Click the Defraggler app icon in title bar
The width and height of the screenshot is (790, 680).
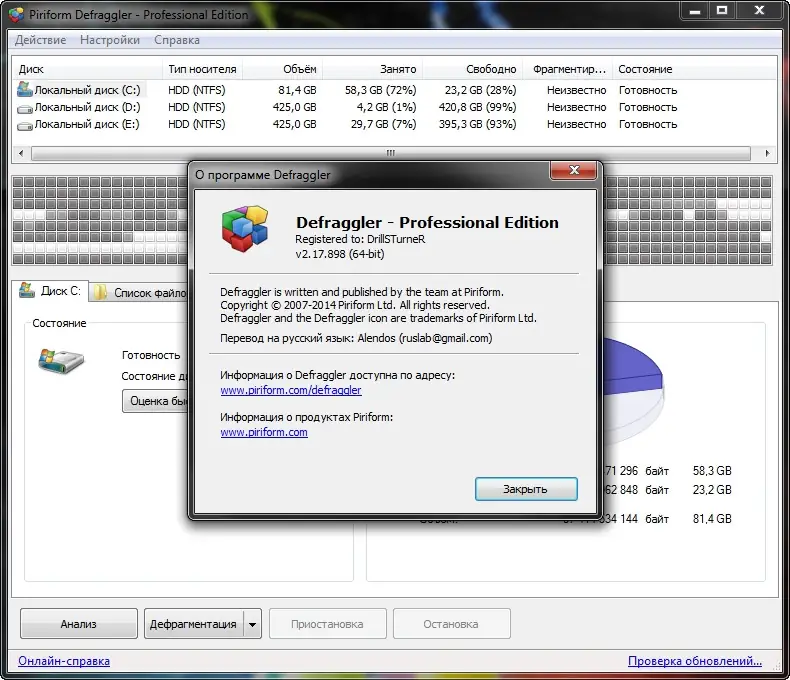(16, 15)
